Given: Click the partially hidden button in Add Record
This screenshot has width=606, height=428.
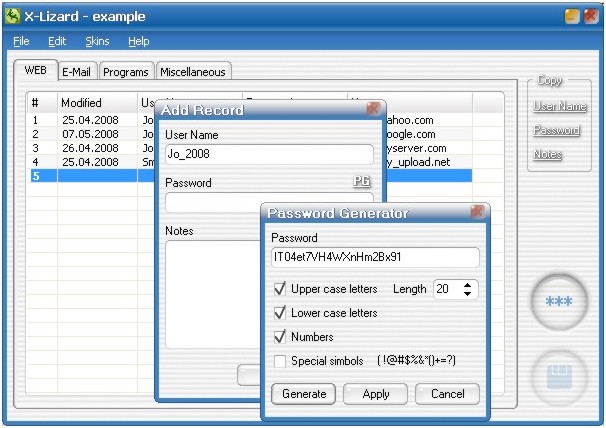Looking at the screenshot, I should [249, 375].
